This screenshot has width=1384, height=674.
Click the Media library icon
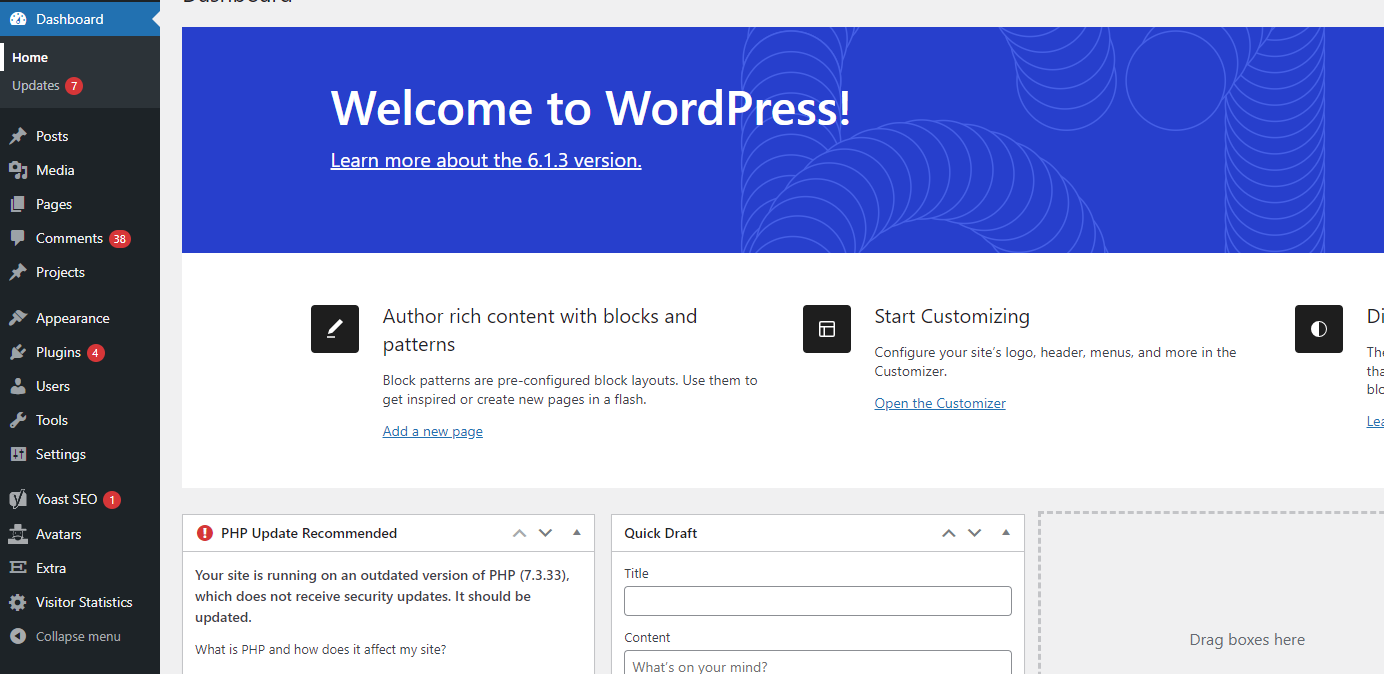coord(18,170)
